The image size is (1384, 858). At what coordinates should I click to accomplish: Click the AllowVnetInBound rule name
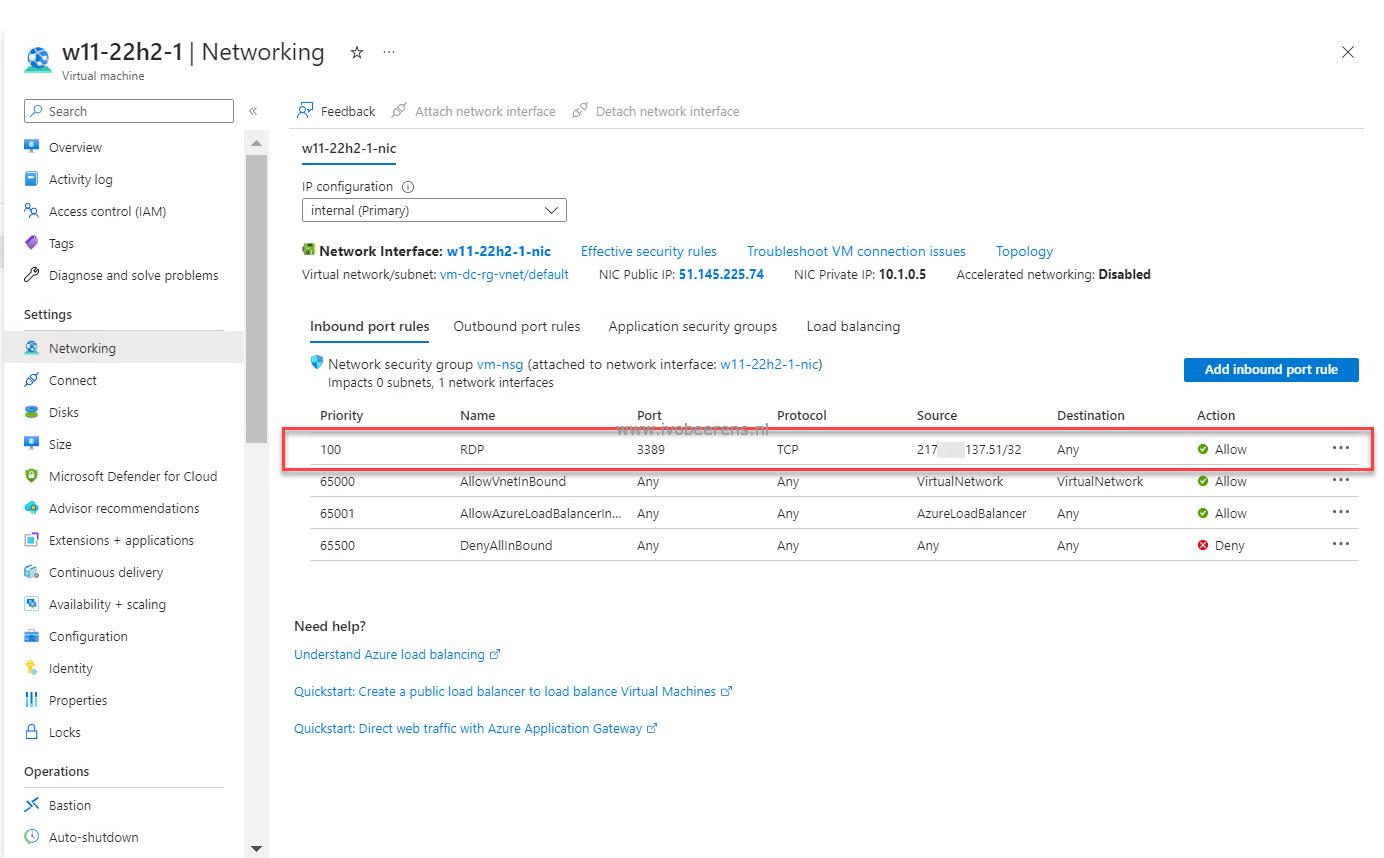pos(513,481)
